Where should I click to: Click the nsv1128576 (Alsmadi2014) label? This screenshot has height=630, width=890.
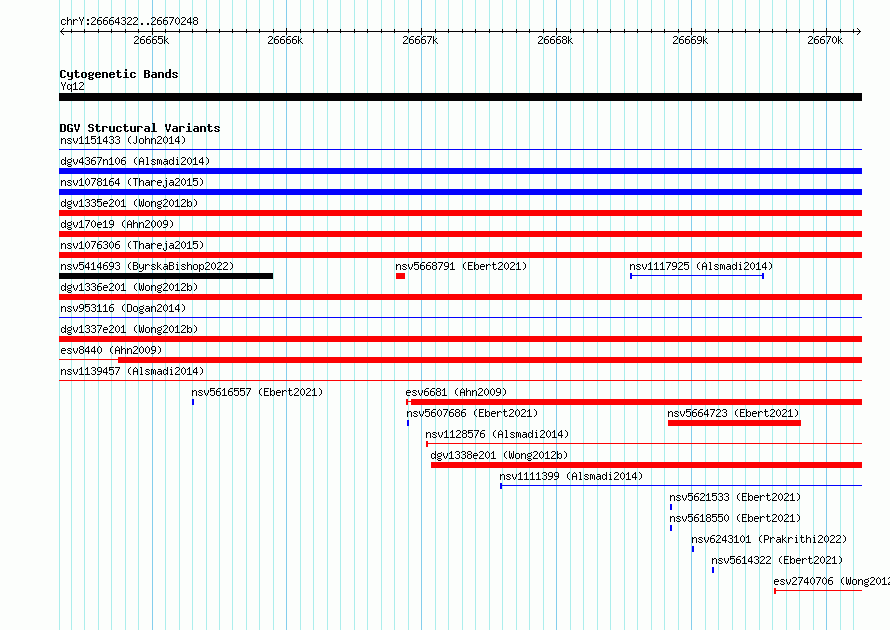pos(497,434)
